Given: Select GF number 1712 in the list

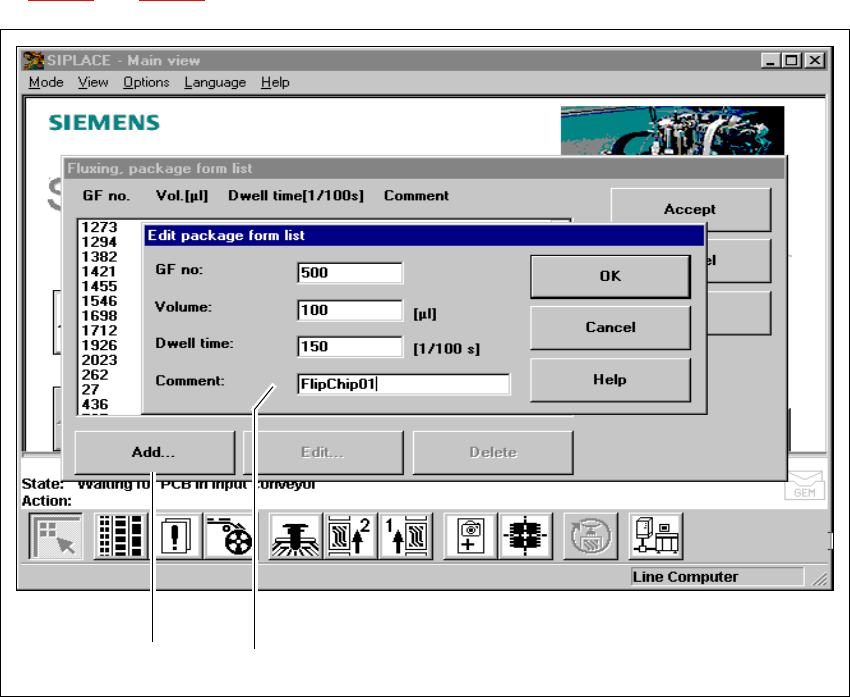Looking at the screenshot, I should tap(99, 331).
